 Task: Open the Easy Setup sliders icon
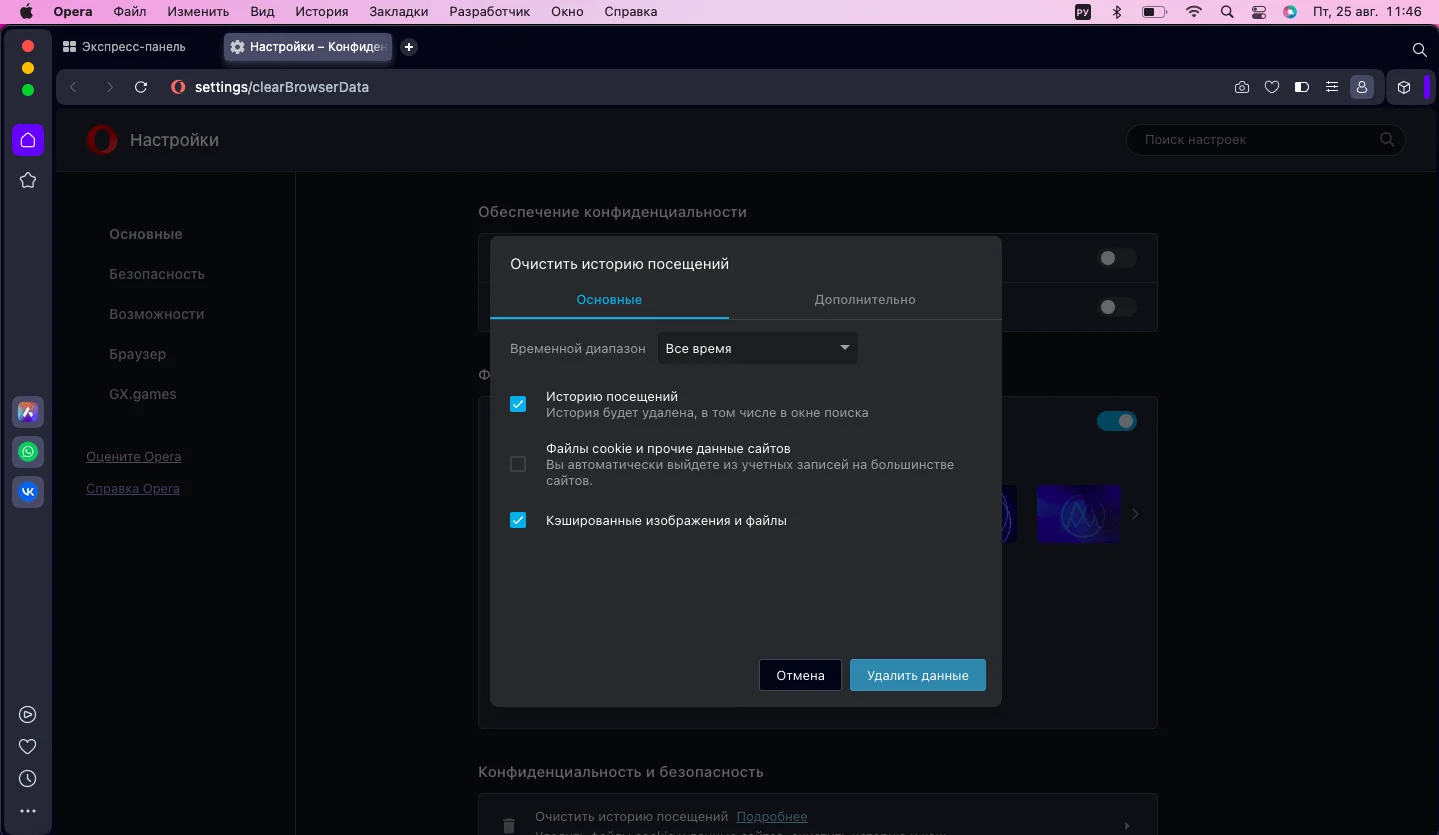1331,87
